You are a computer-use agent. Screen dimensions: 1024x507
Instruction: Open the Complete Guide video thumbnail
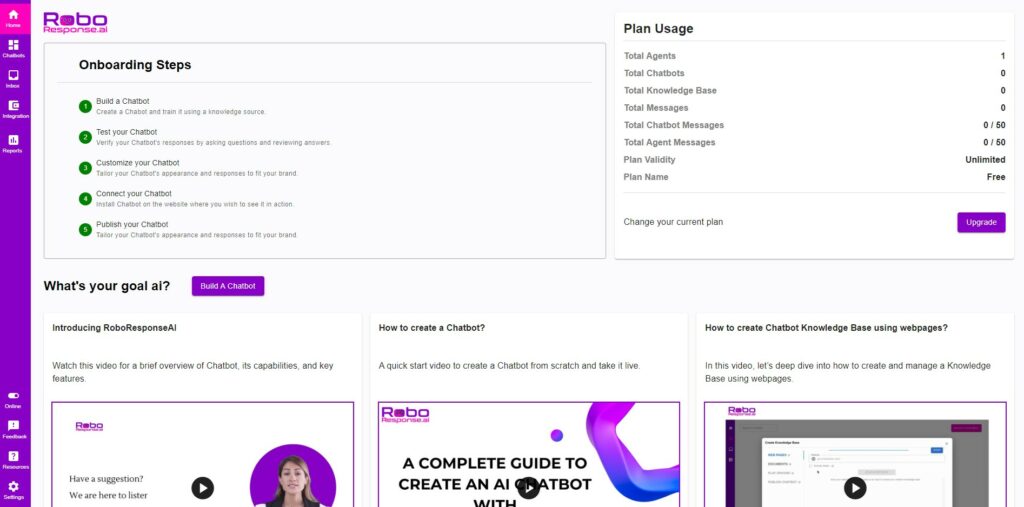tap(528, 455)
